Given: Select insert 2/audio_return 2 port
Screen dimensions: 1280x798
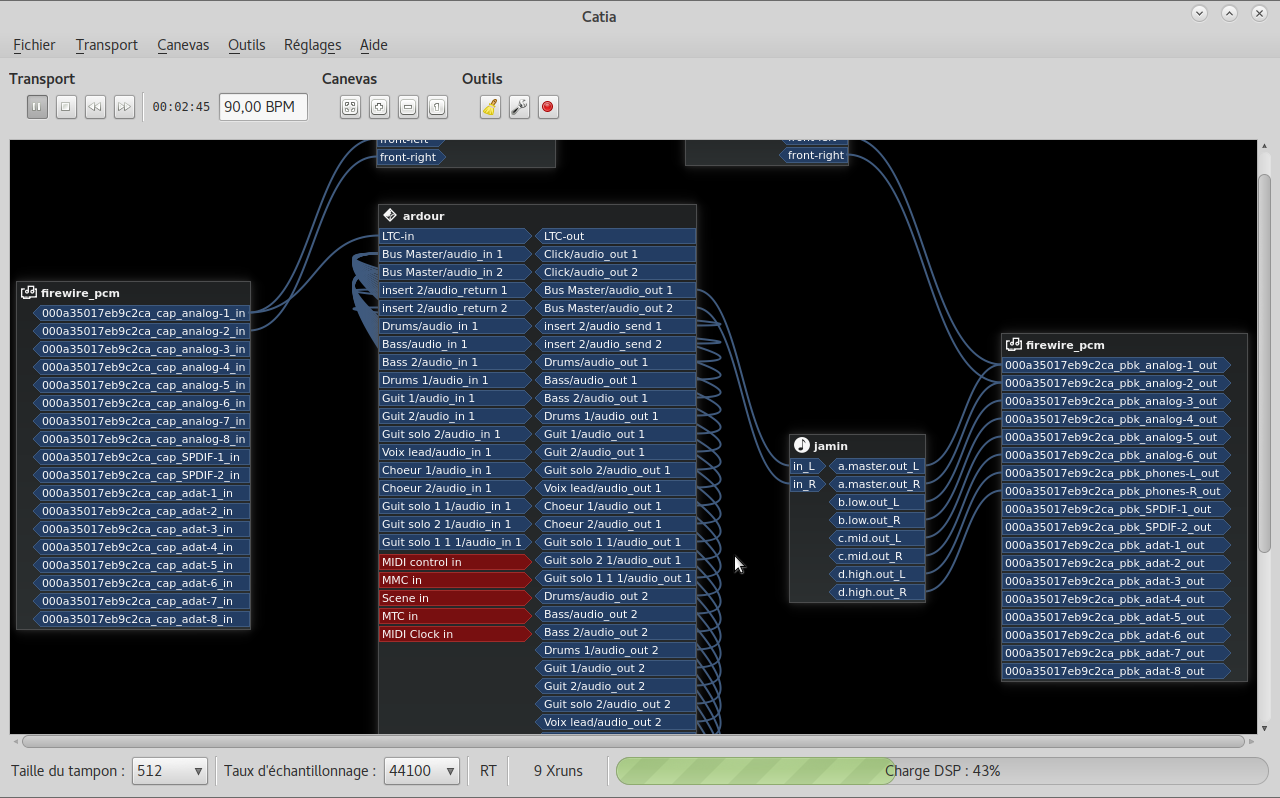Looking at the screenshot, I should coord(455,308).
